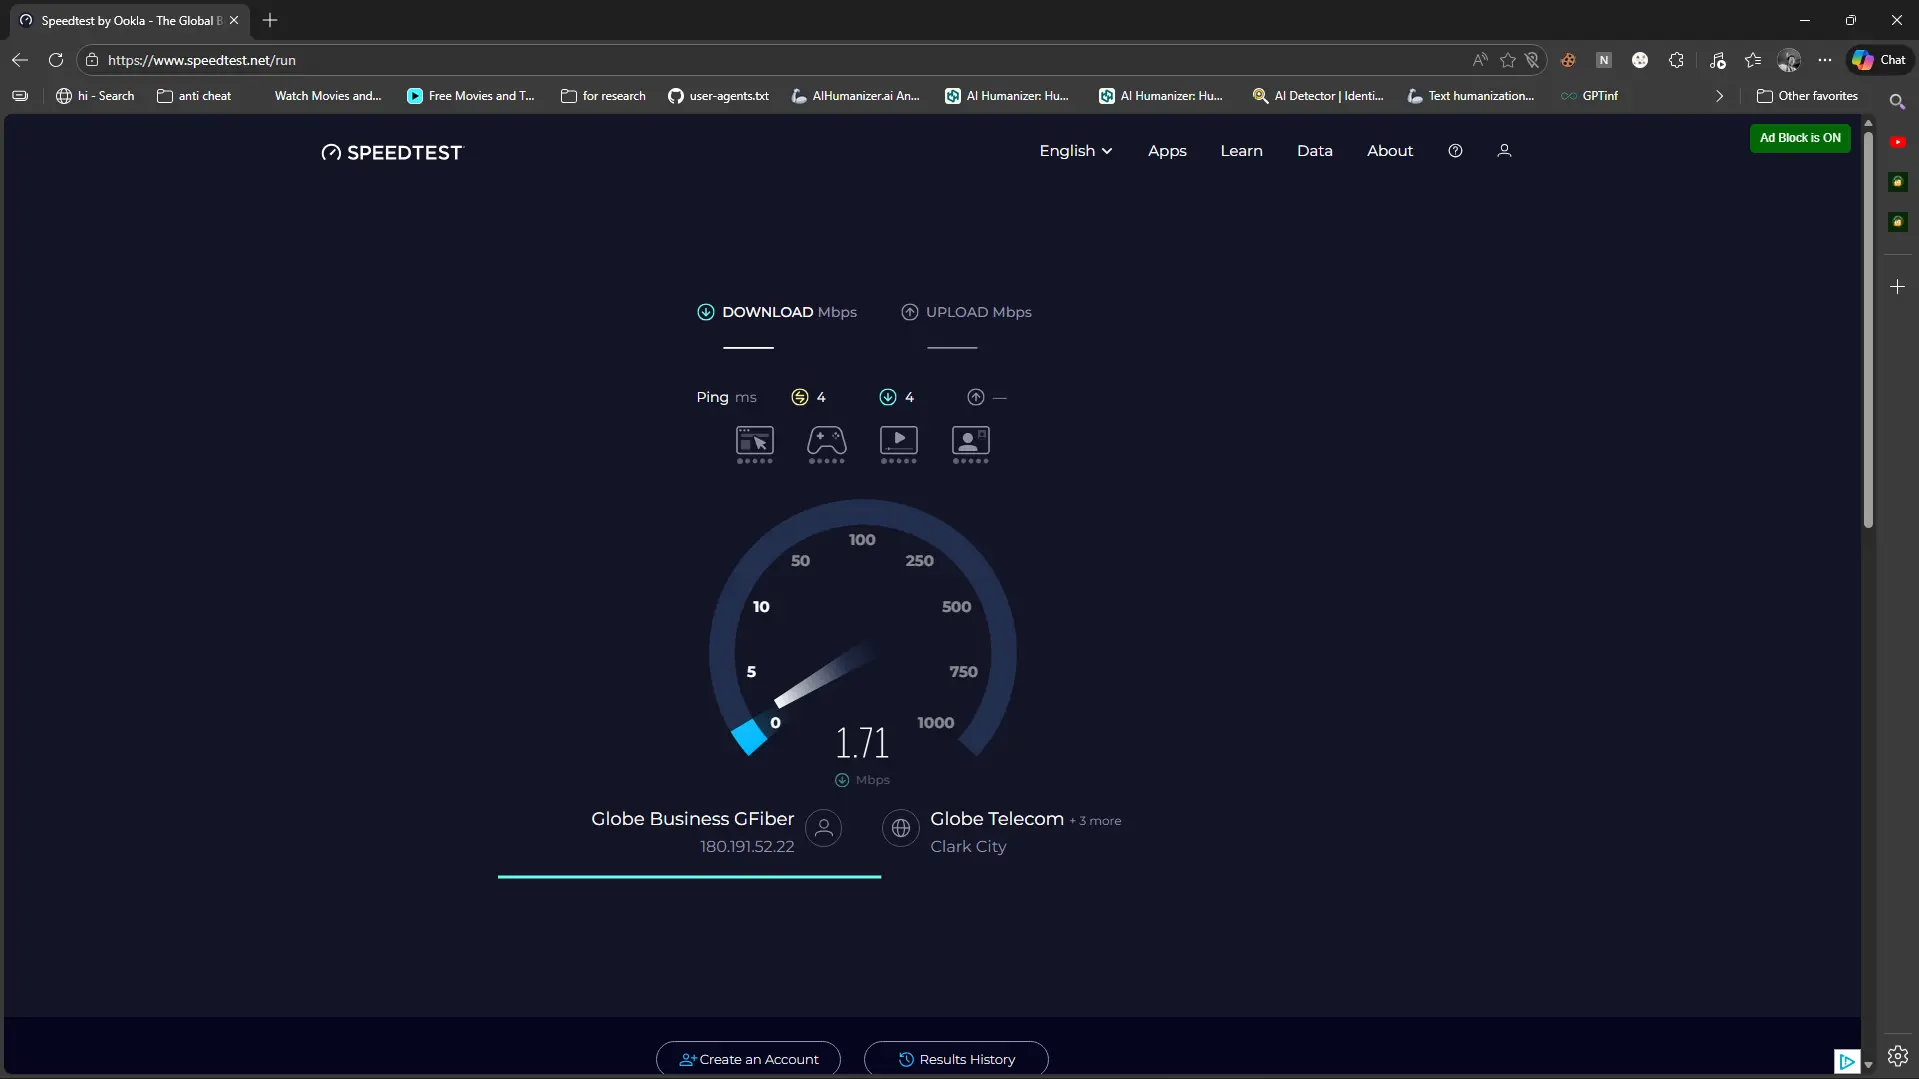Click the Globe Telecom server name

[x=997, y=819]
